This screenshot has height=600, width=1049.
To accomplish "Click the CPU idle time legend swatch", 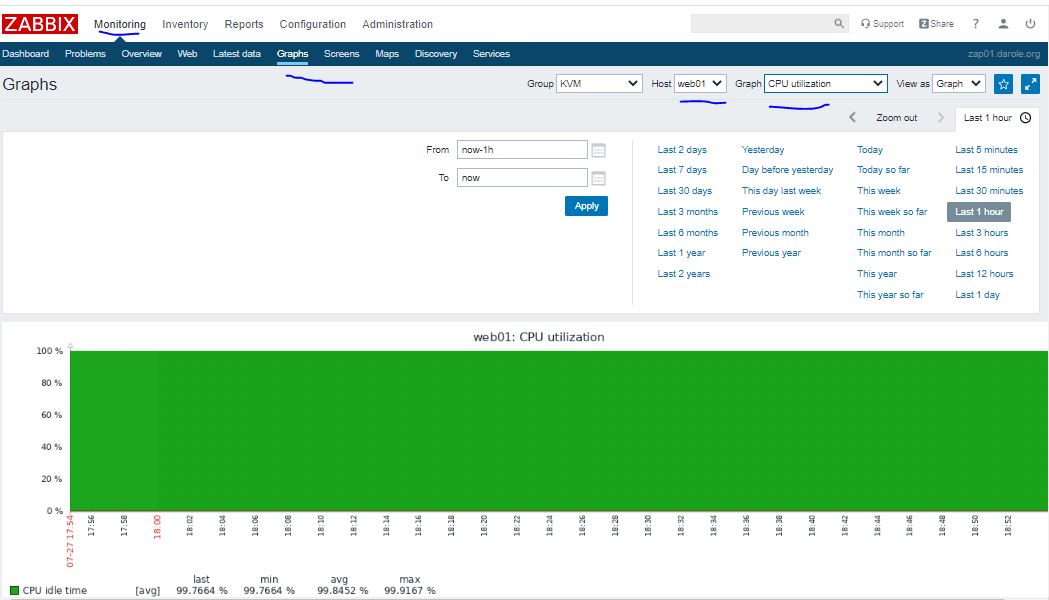I will click(x=14, y=591).
